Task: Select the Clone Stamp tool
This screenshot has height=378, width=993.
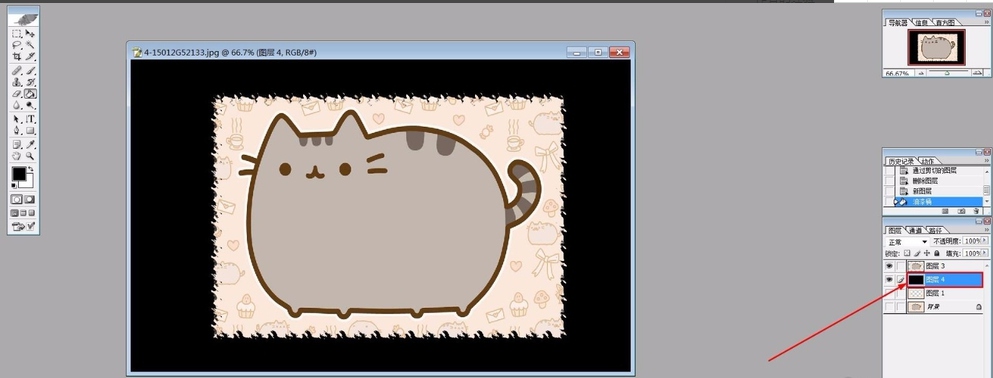Action: point(17,82)
